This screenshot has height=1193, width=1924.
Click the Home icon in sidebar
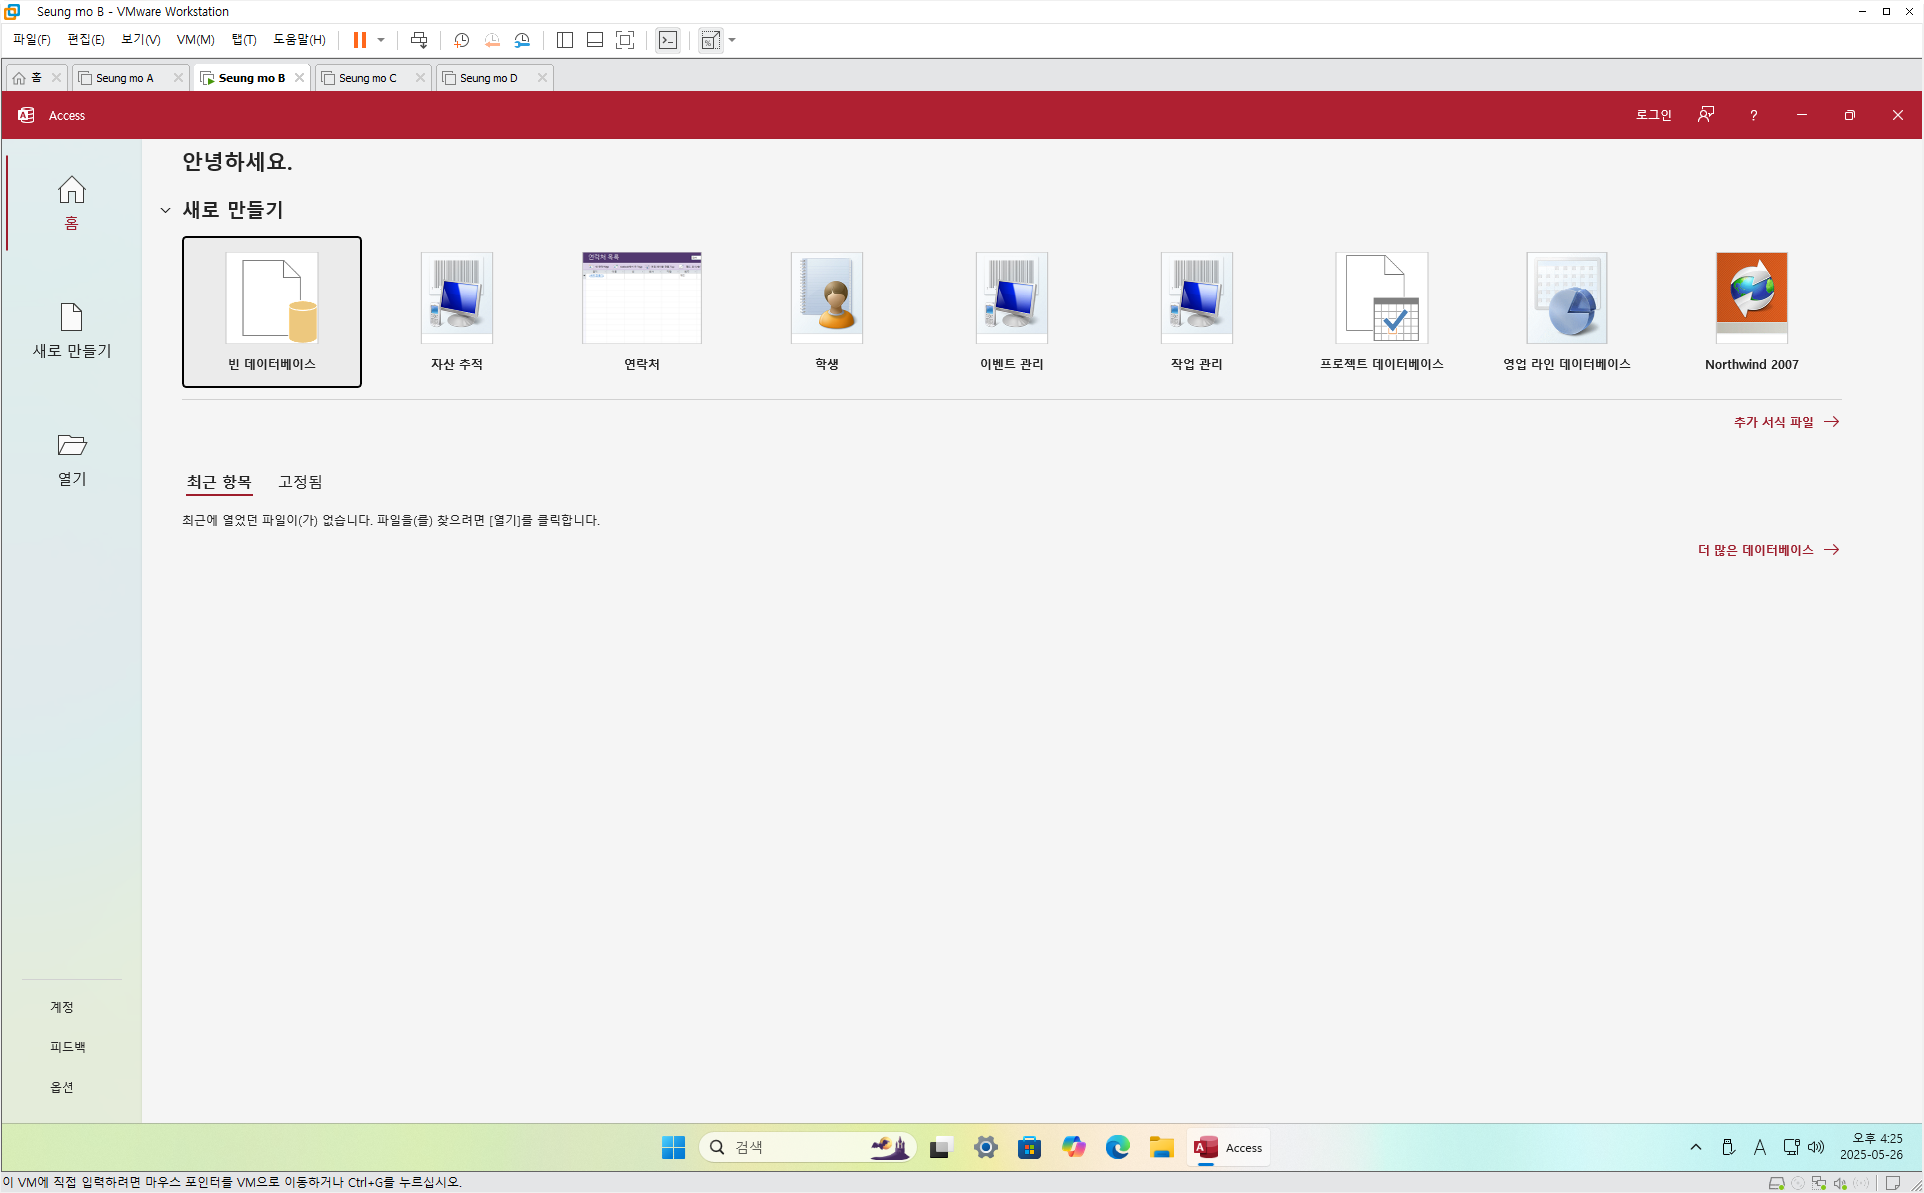[x=71, y=190]
